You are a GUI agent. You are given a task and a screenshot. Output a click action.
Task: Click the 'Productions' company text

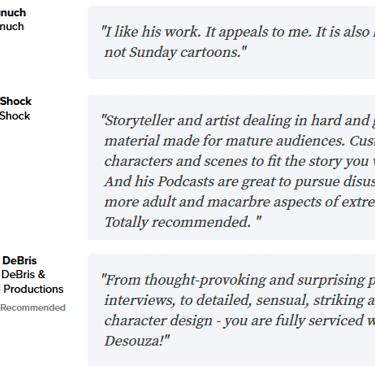(33, 289)
